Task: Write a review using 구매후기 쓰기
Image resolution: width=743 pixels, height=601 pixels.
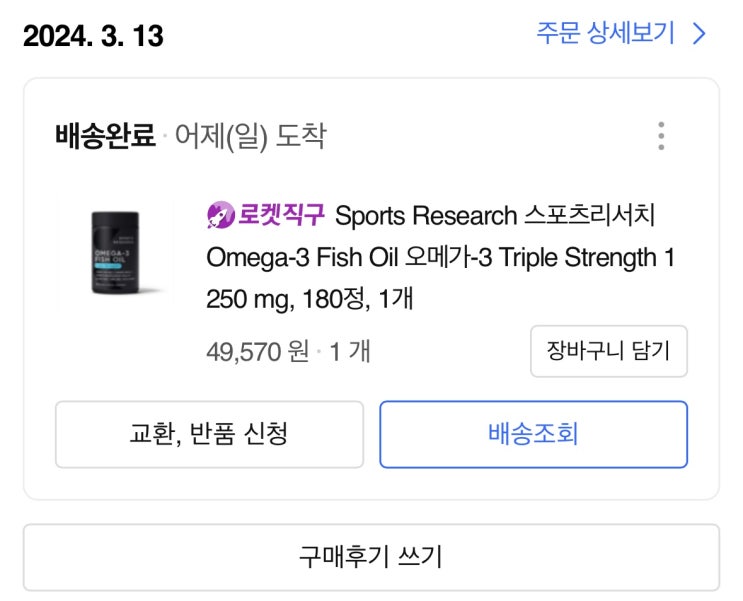Action: [371, 557]
